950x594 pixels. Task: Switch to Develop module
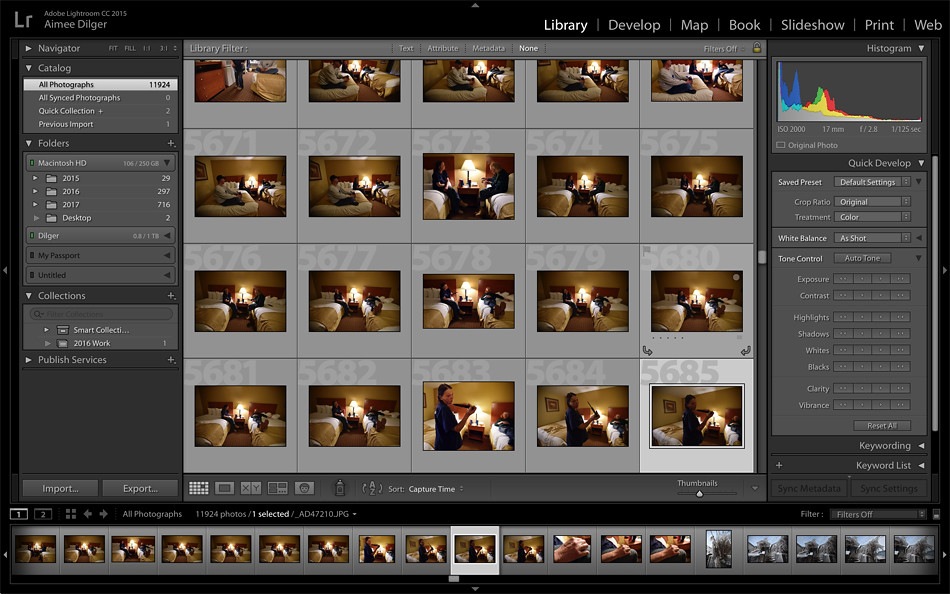634,25
